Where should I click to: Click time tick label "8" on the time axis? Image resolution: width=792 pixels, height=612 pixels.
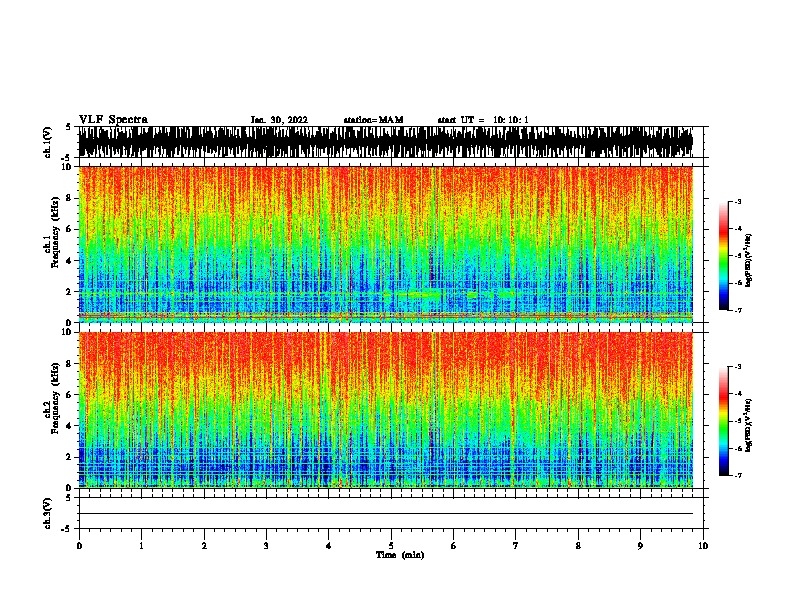[578, 546]
